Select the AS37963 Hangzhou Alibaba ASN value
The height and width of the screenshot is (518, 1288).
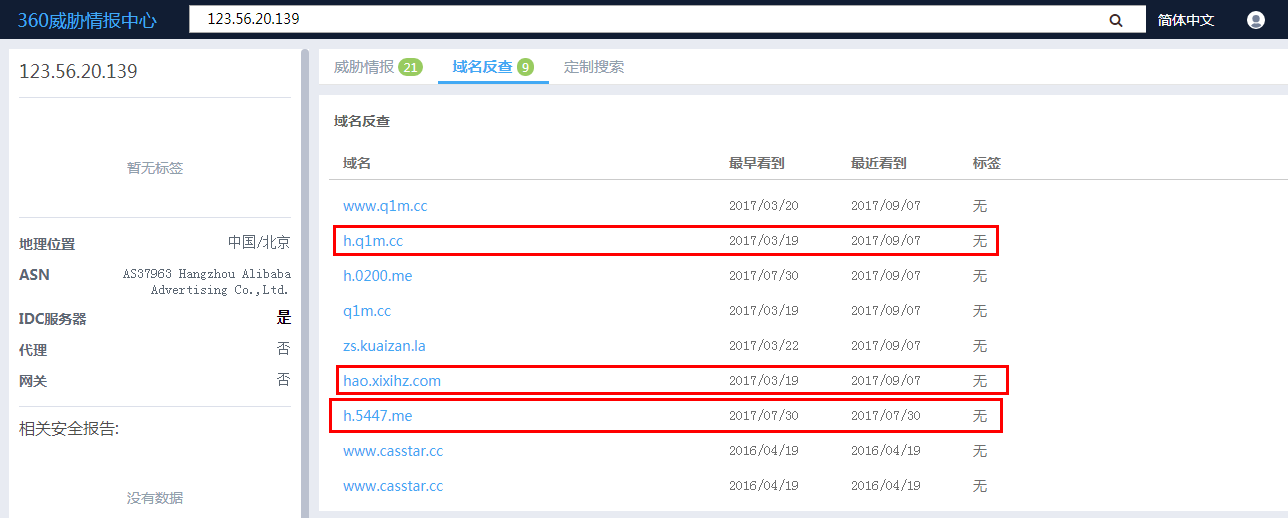coord(207,282)
